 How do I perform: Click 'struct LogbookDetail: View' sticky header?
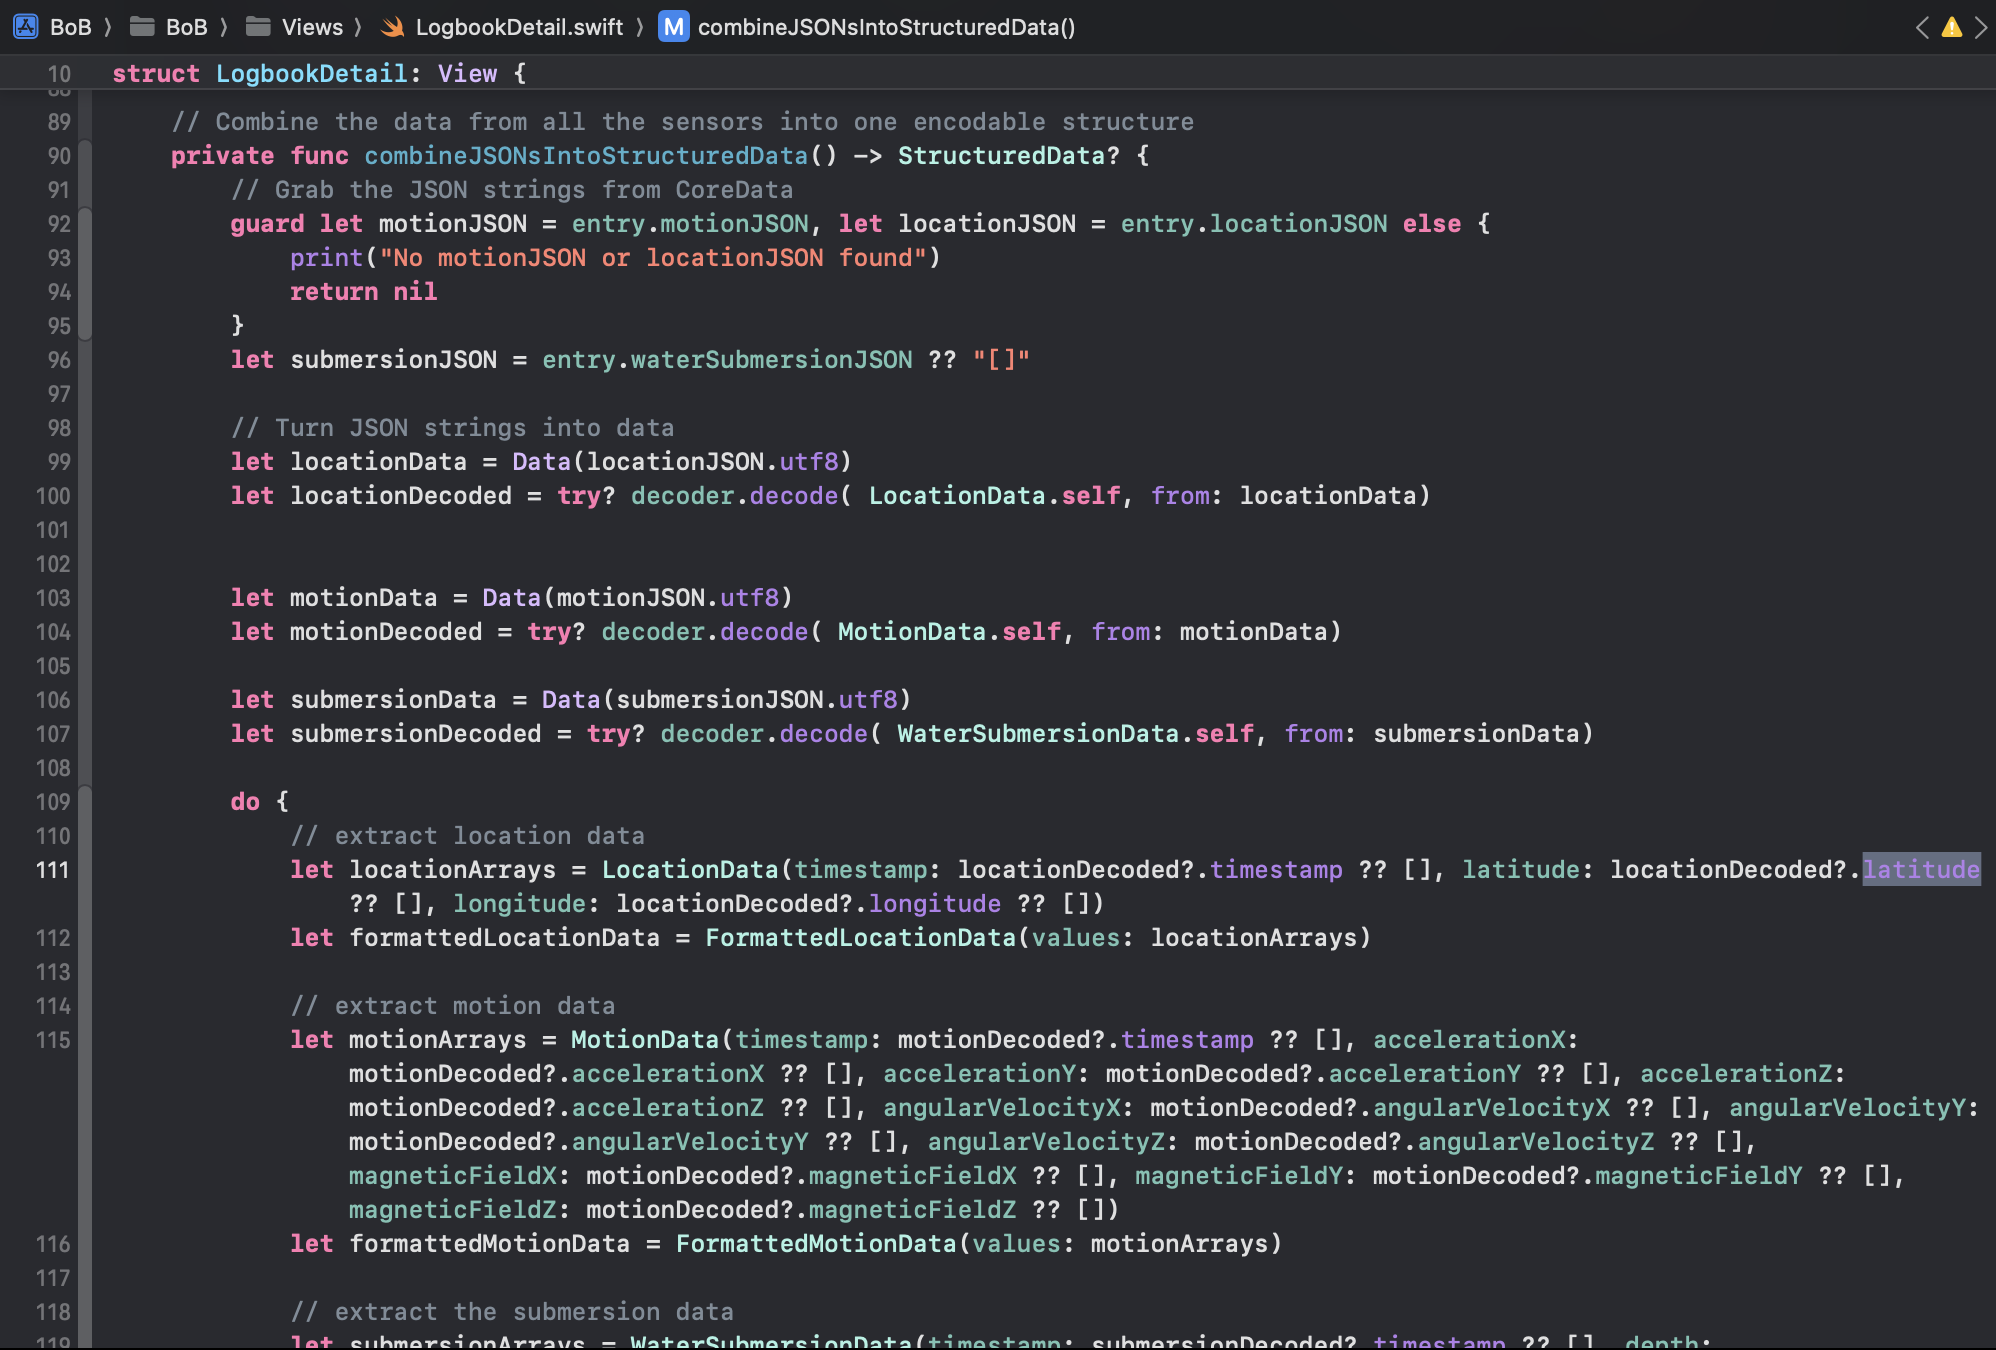click(x=319, y=74)
